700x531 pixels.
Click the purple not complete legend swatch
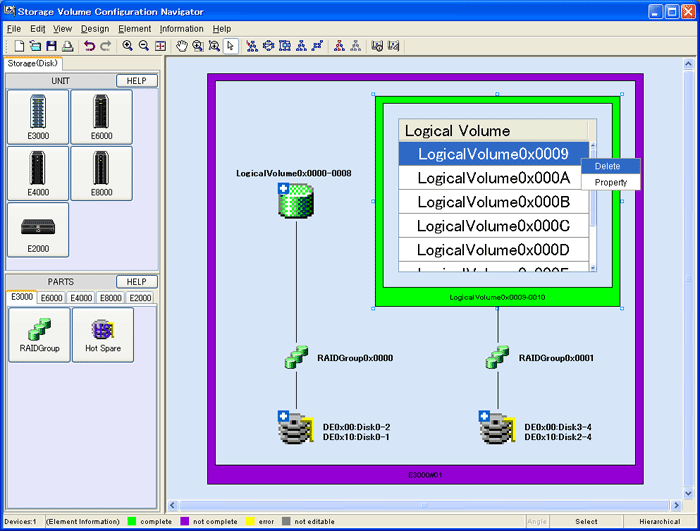click(184, 521)
